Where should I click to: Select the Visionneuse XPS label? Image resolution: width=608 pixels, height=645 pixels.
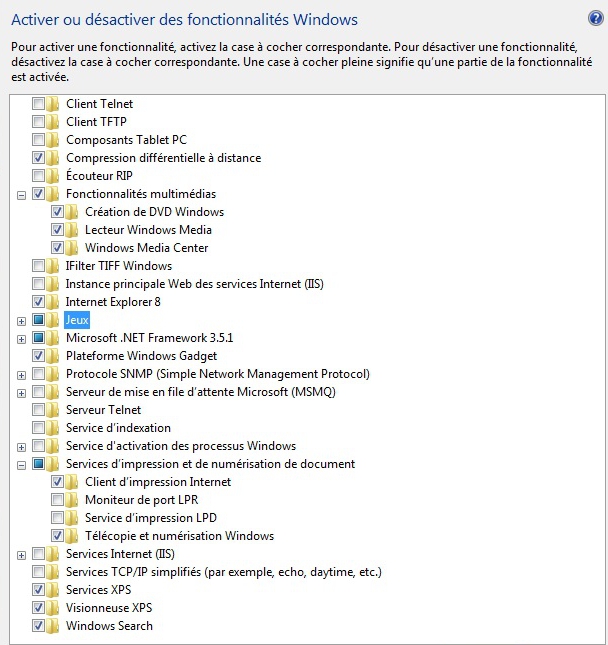109,608
